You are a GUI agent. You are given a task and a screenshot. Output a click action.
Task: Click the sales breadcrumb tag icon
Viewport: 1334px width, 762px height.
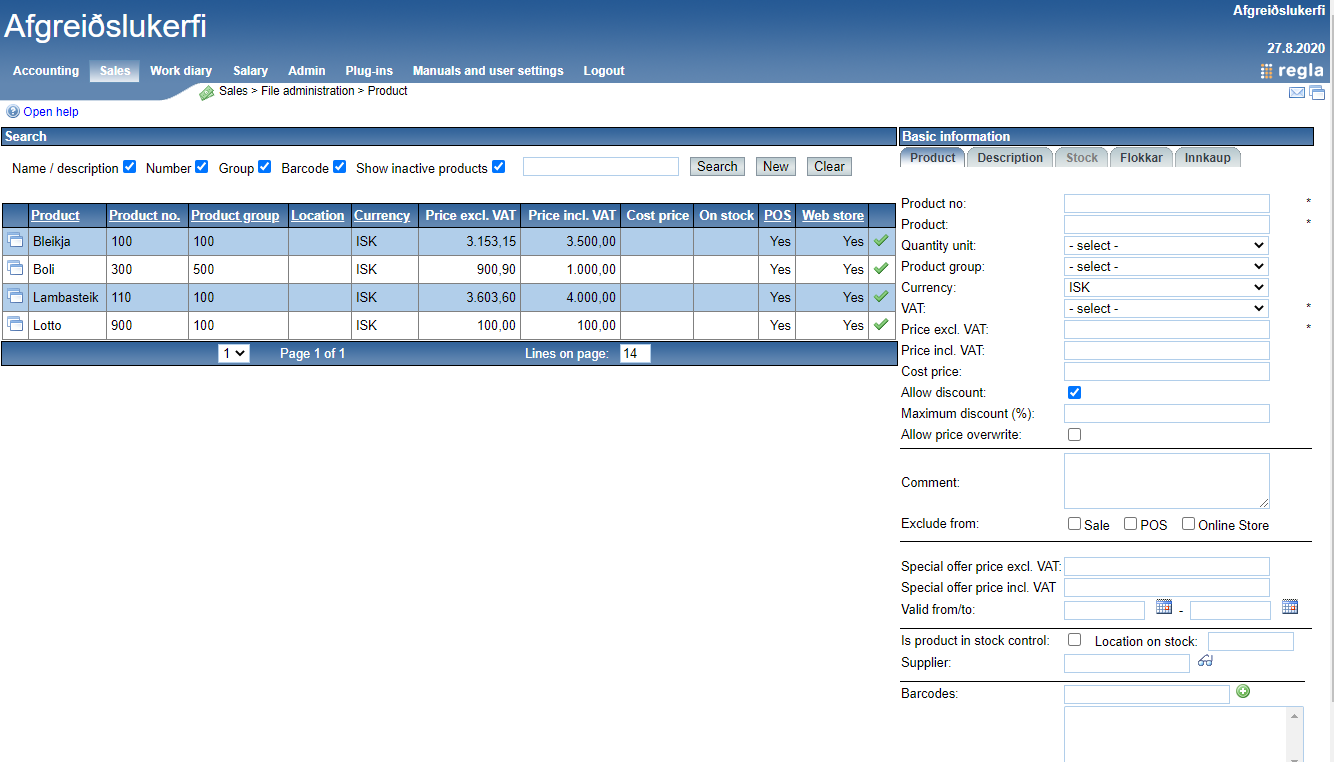tap(207, 93)
